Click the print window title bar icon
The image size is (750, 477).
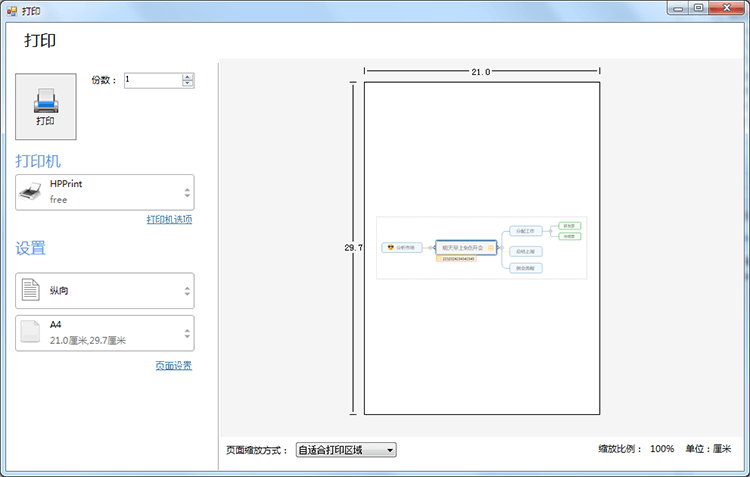11,9
